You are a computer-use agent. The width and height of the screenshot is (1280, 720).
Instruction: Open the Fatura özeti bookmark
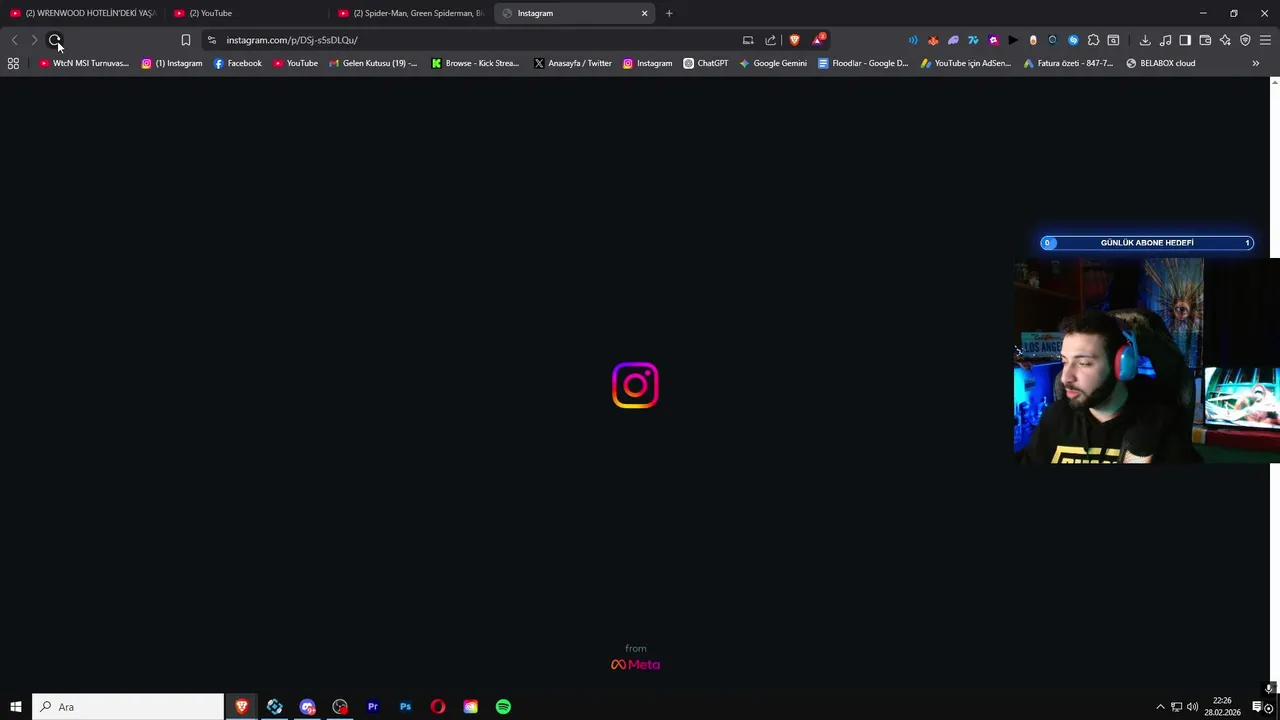pyautogui.click(x=1068, y=63)
